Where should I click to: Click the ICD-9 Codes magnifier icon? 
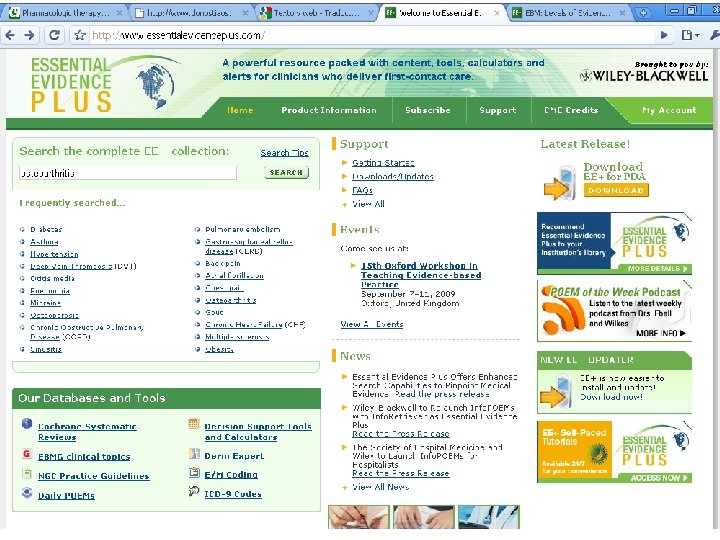(x=194, y=492)
